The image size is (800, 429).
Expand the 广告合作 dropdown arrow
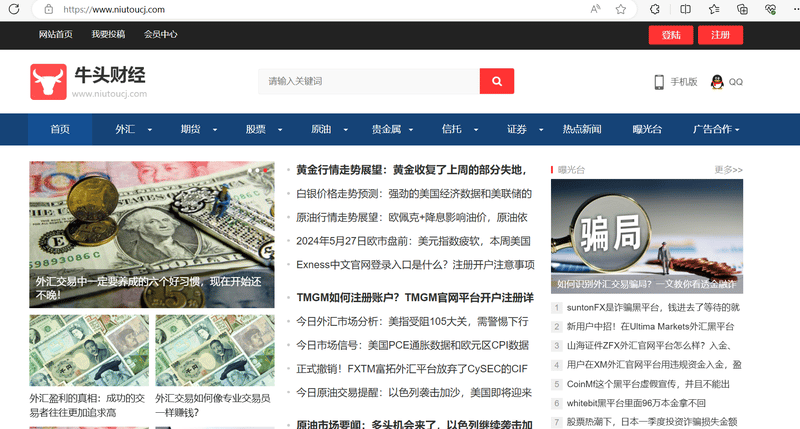(x=737, y=130)
